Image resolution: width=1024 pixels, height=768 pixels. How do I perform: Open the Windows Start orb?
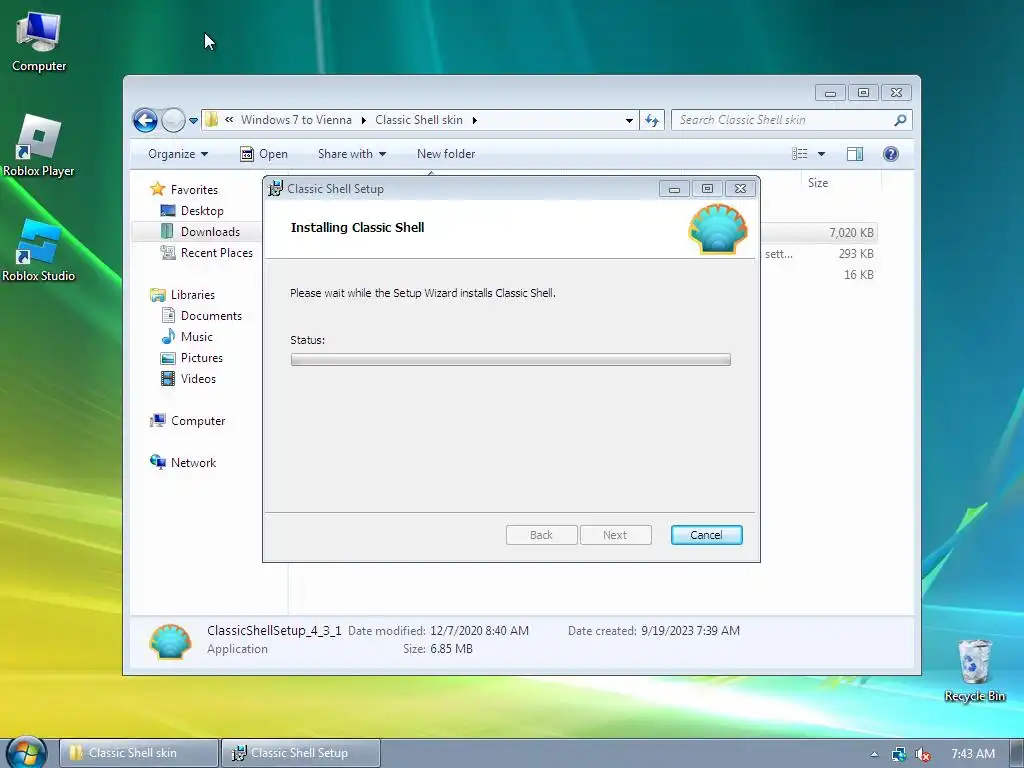coord(27,751)
